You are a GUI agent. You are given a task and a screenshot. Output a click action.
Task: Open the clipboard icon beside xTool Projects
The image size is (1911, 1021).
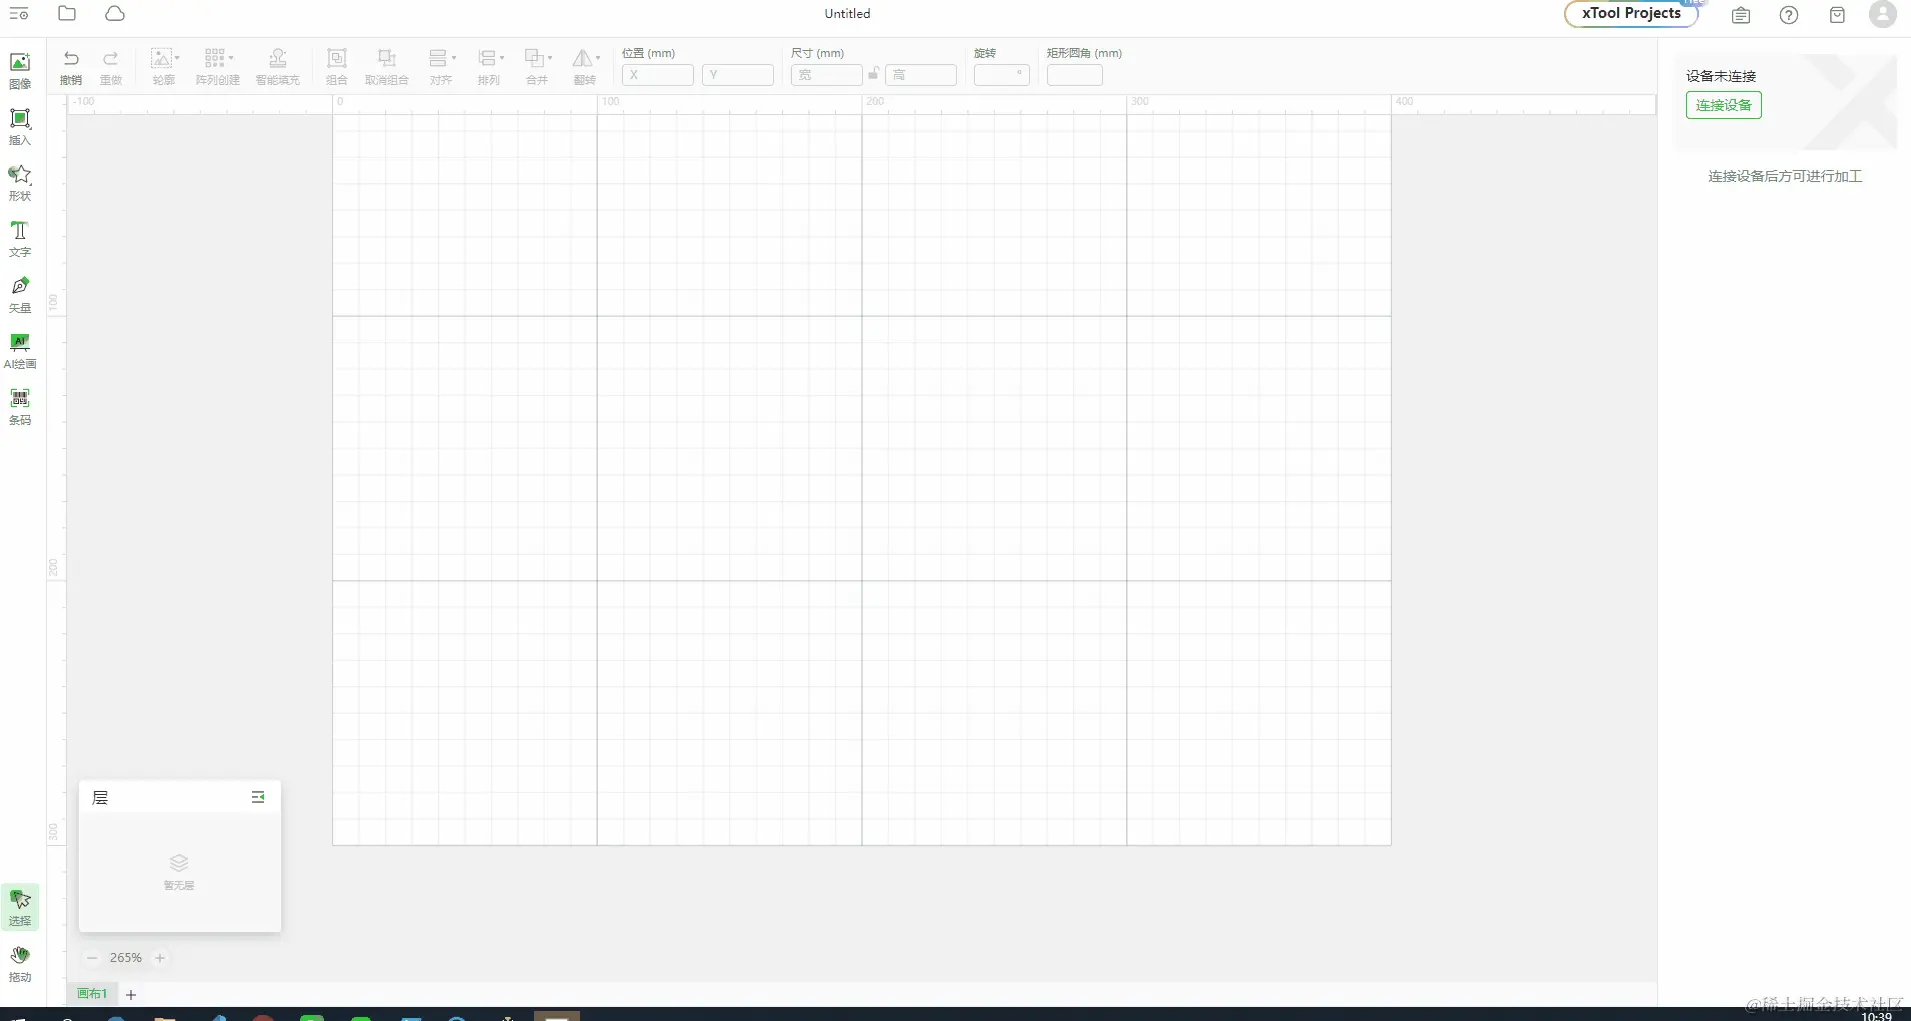coord(1741,15)
